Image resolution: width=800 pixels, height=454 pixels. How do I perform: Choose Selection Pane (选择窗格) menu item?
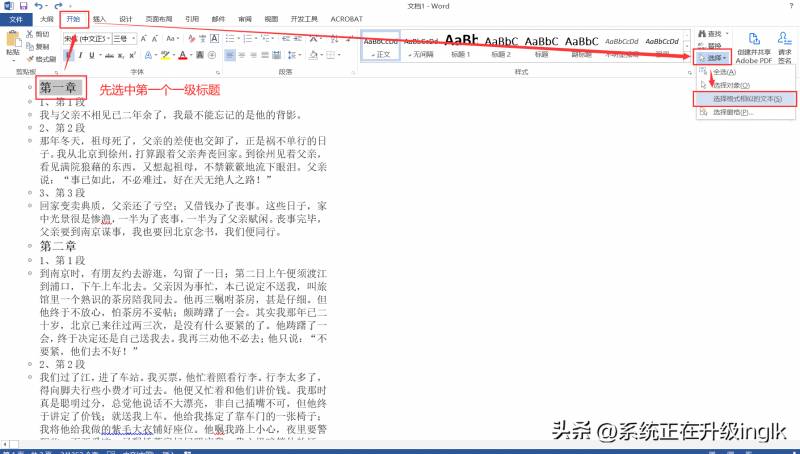click(745, 112)
